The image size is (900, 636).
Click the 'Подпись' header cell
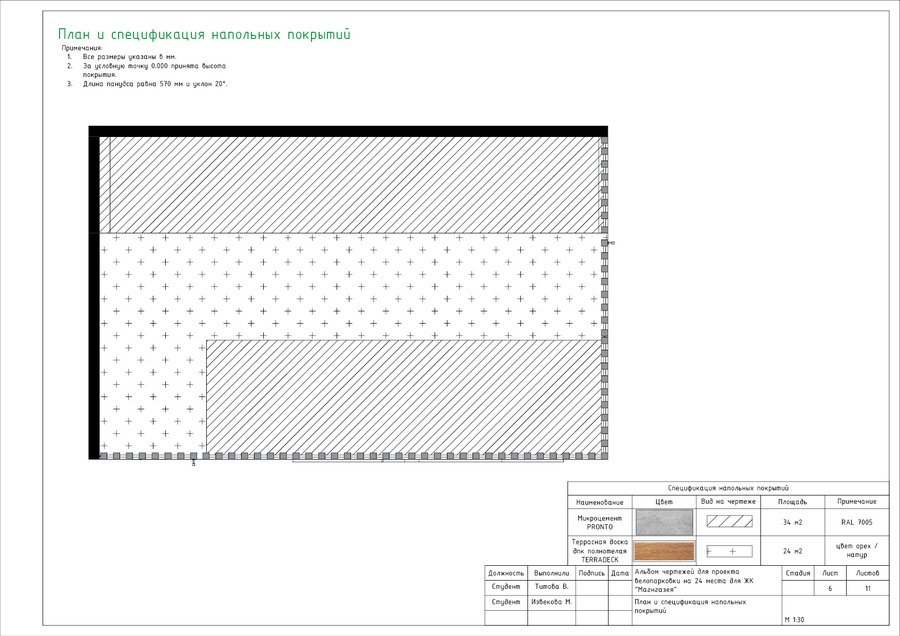pos(592,573)
